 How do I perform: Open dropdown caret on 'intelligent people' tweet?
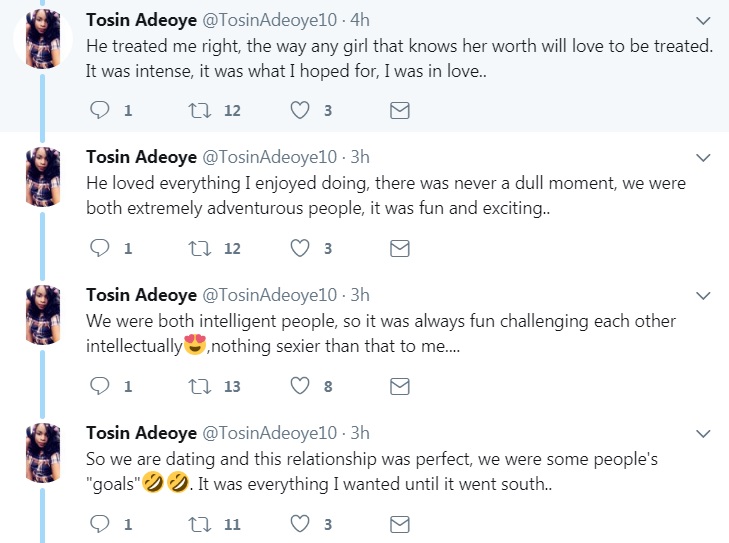click(x=703, y=296)
